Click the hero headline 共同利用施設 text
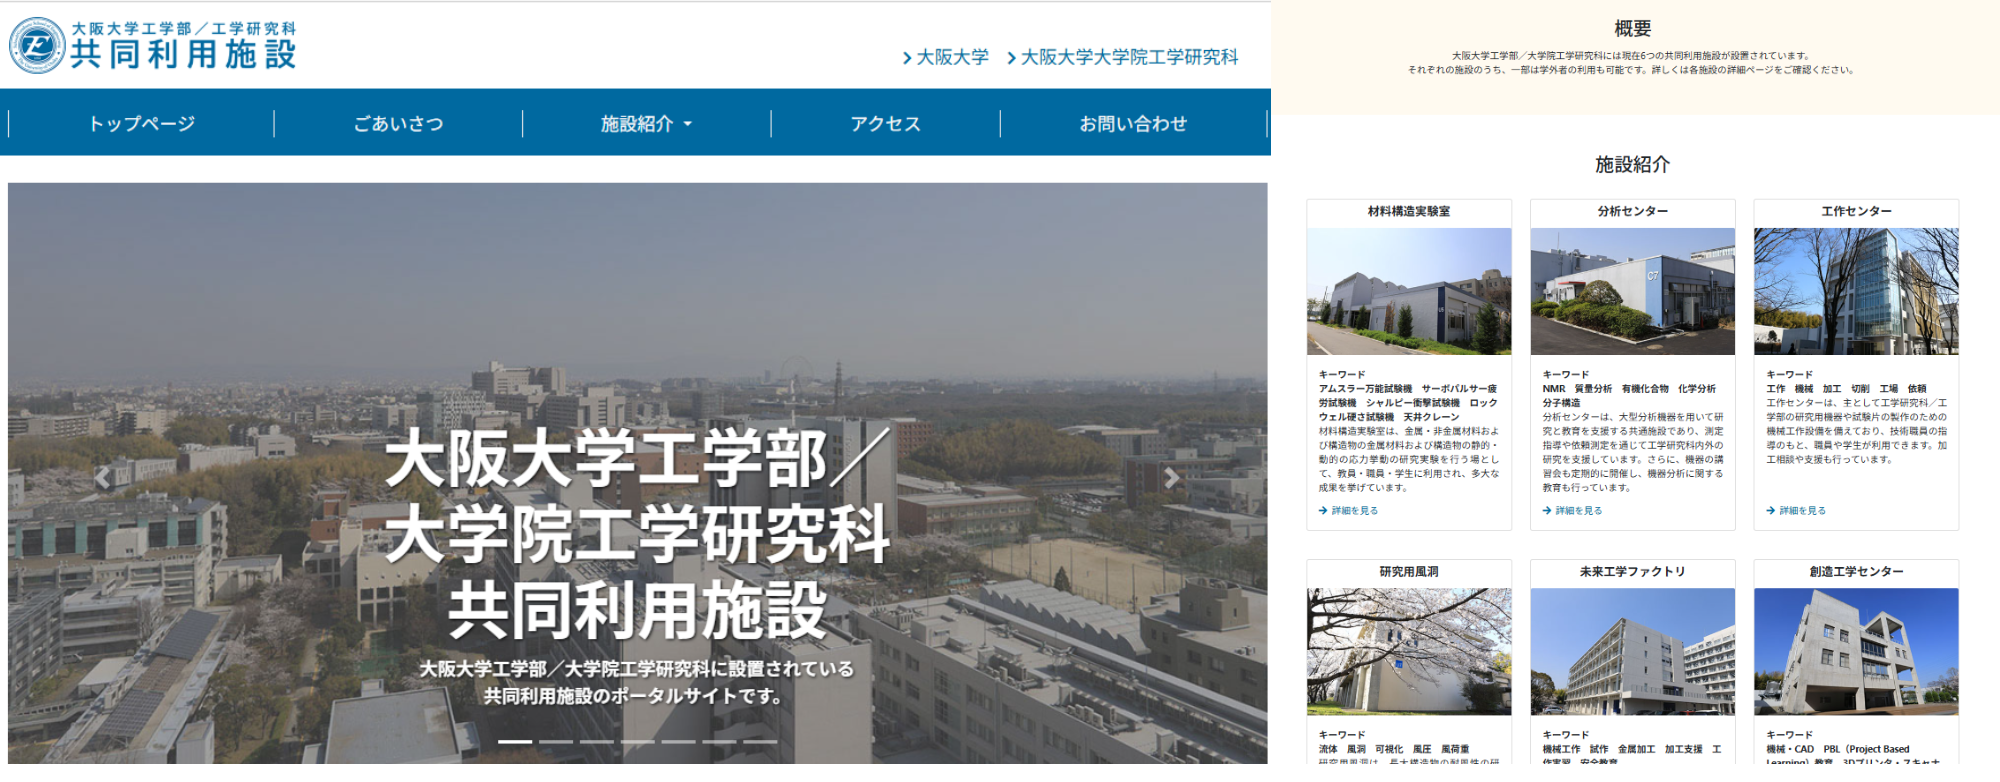Viewport: 2000px width, 782px height. 637,610
